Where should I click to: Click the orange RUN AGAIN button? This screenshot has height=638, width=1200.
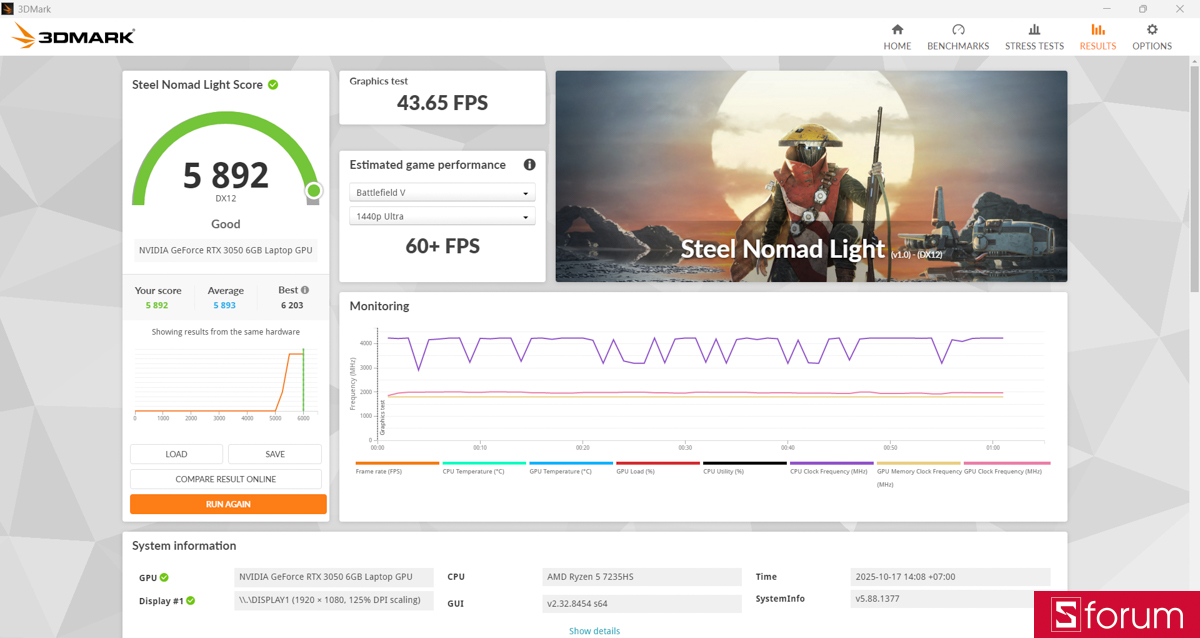tap(228, 504)
